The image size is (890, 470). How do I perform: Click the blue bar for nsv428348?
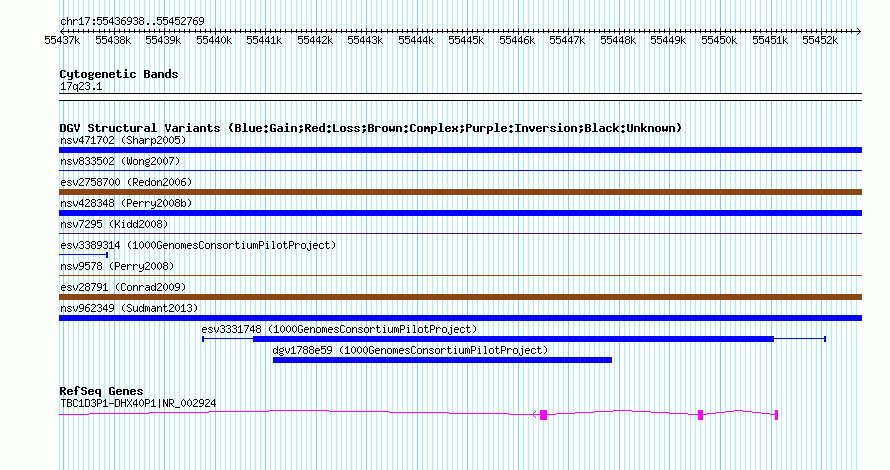(x=460, y=213)
